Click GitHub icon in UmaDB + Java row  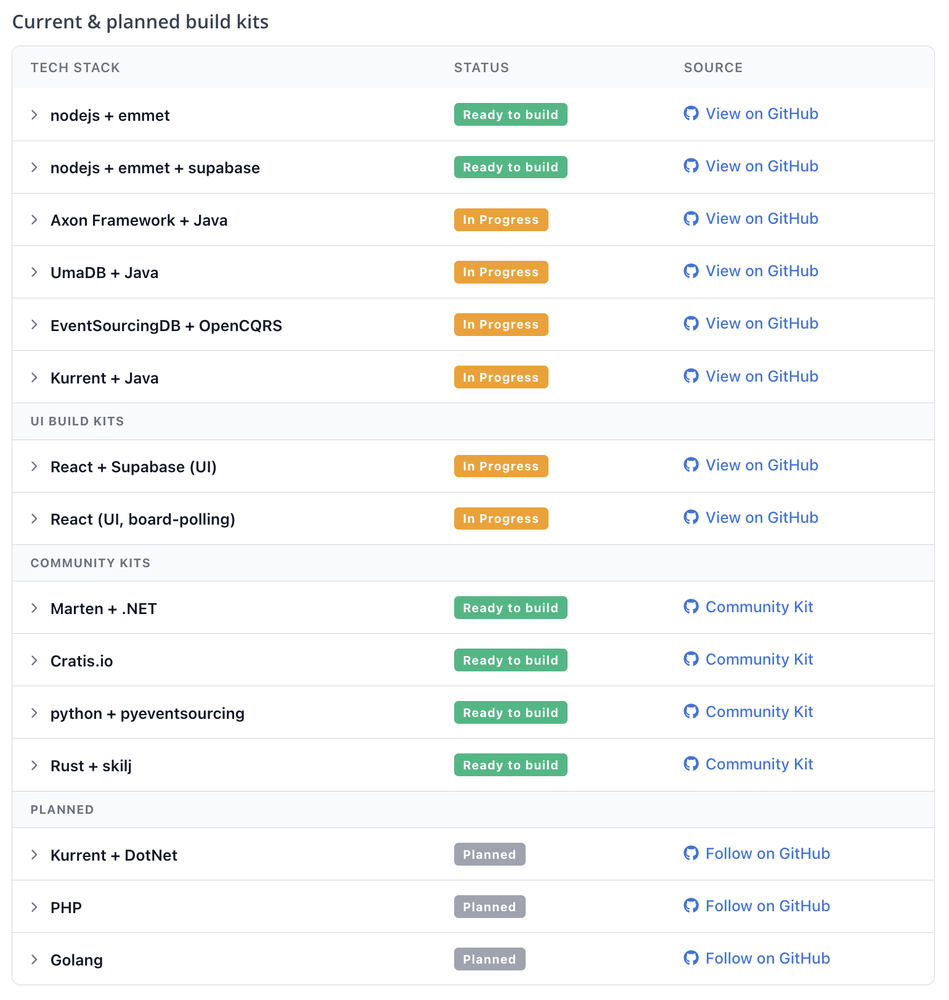[x=691, y=270]
